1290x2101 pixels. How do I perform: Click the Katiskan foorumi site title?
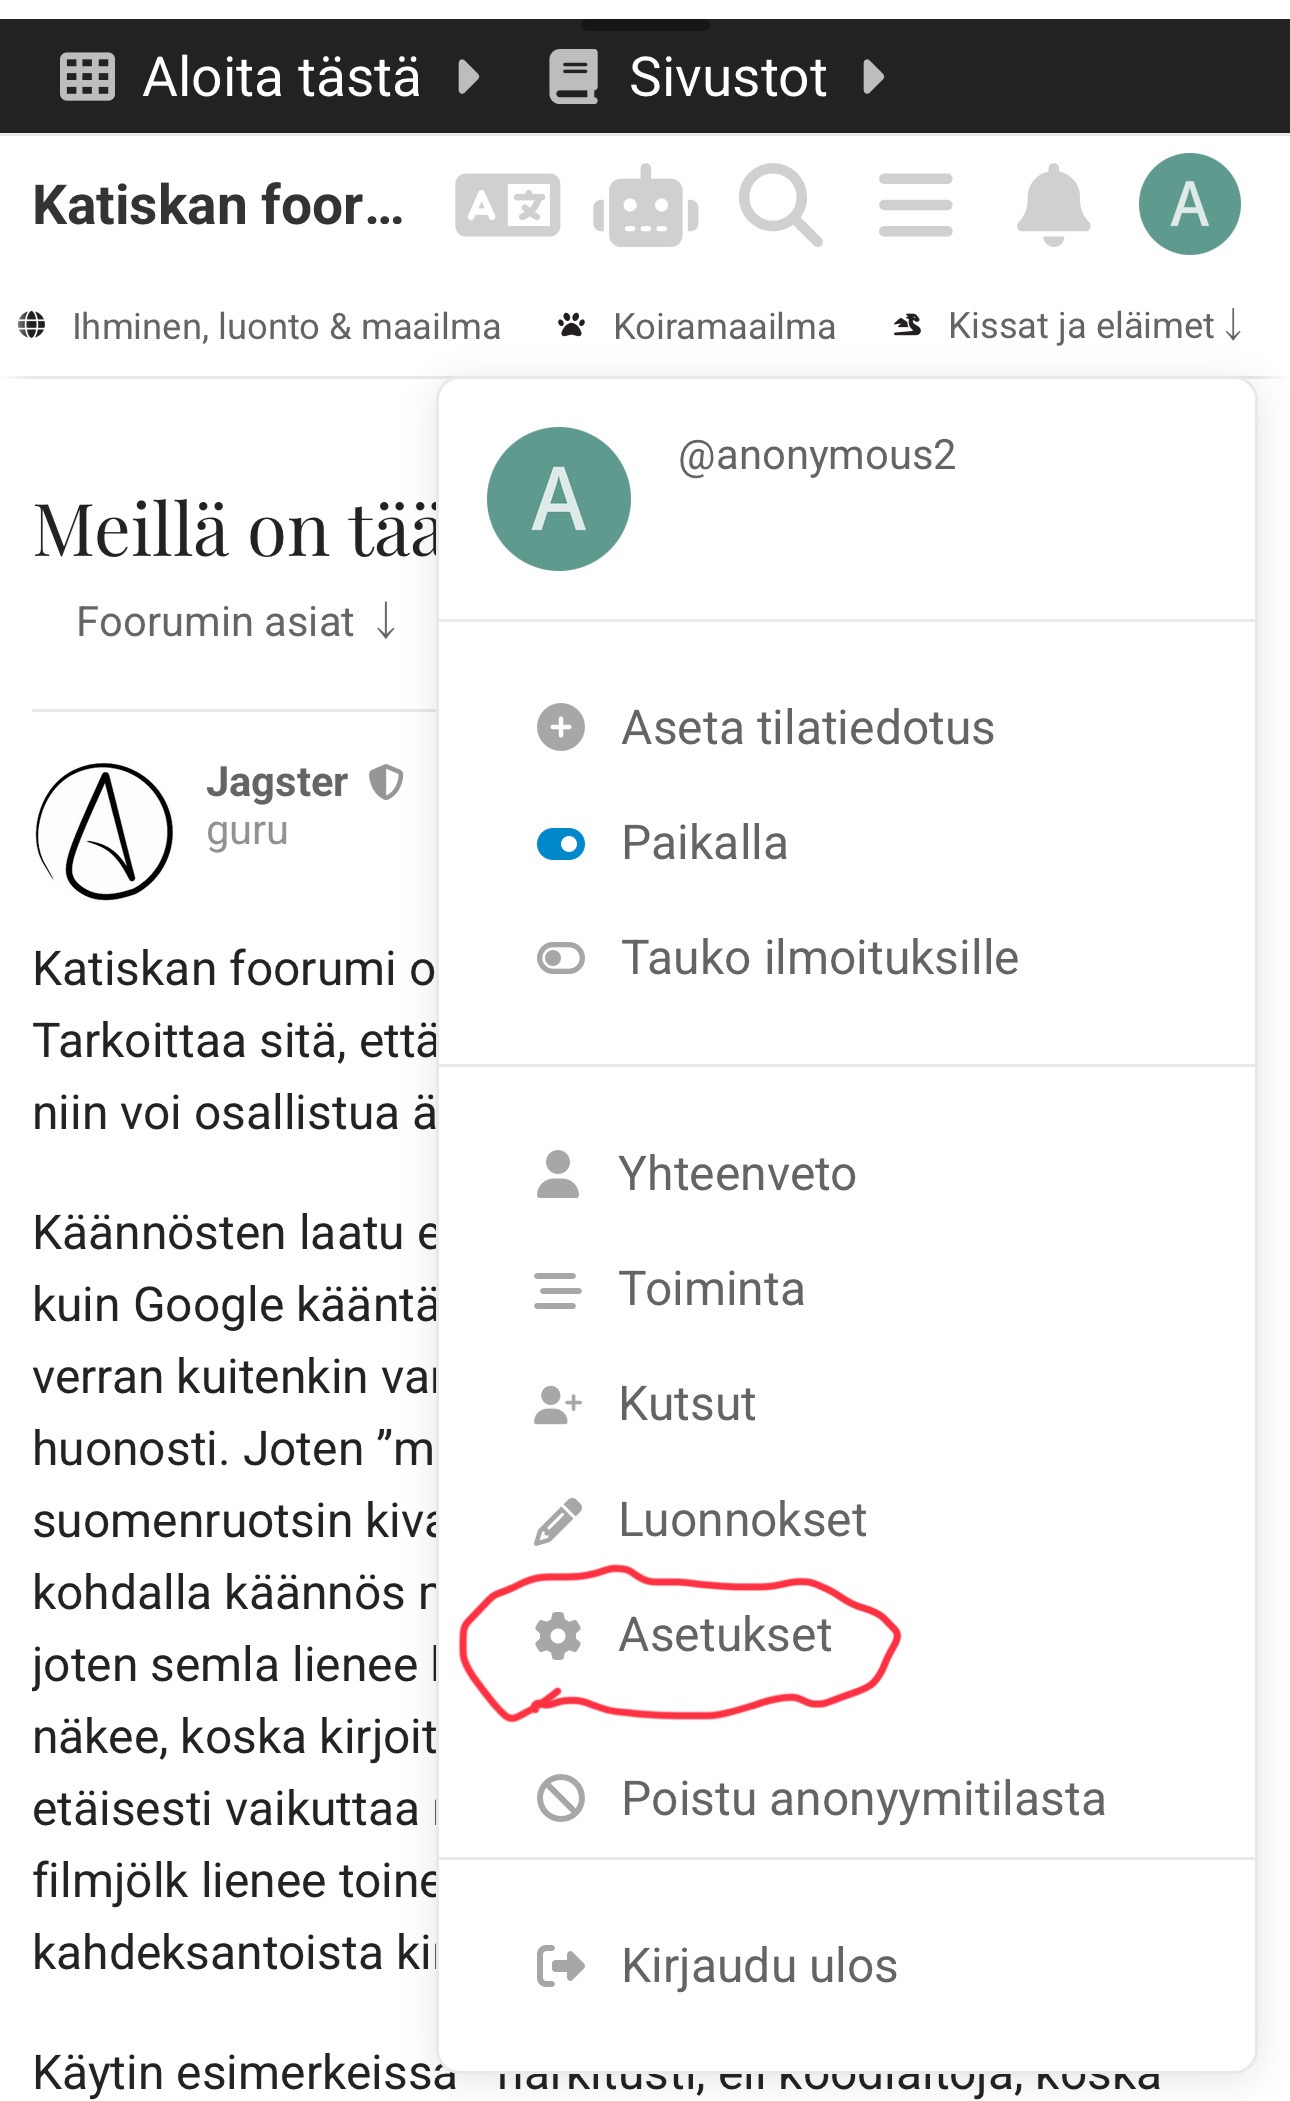click(218, 205)
